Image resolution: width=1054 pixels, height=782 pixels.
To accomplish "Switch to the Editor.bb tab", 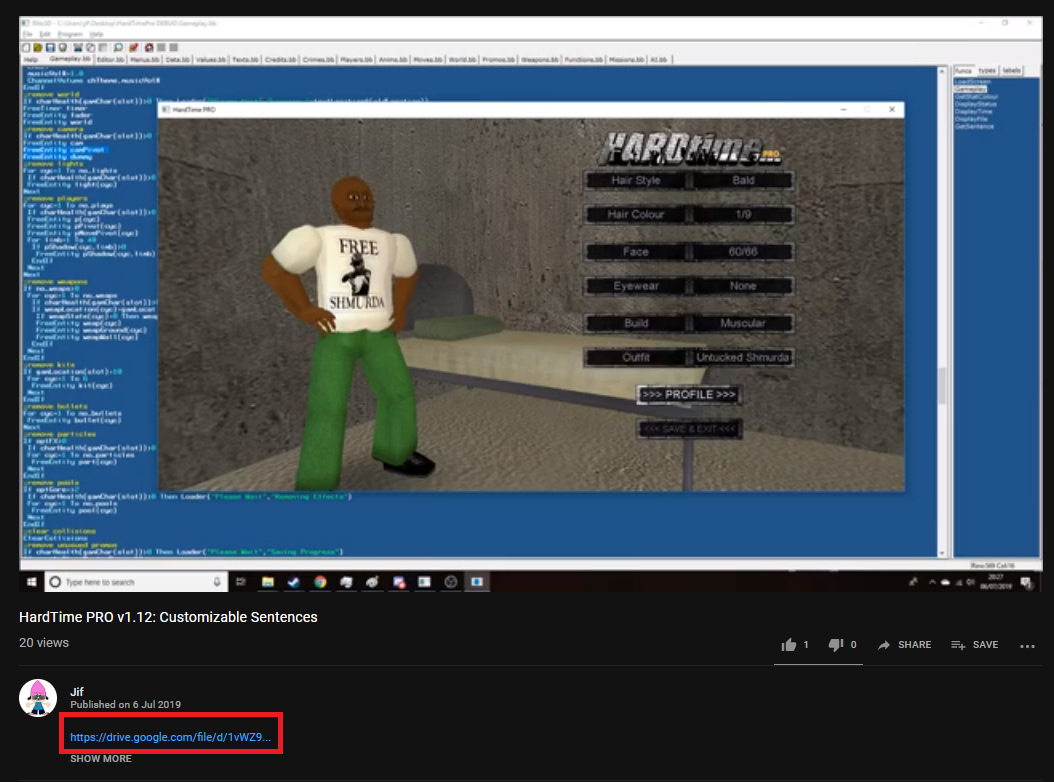I will (110, 59).
